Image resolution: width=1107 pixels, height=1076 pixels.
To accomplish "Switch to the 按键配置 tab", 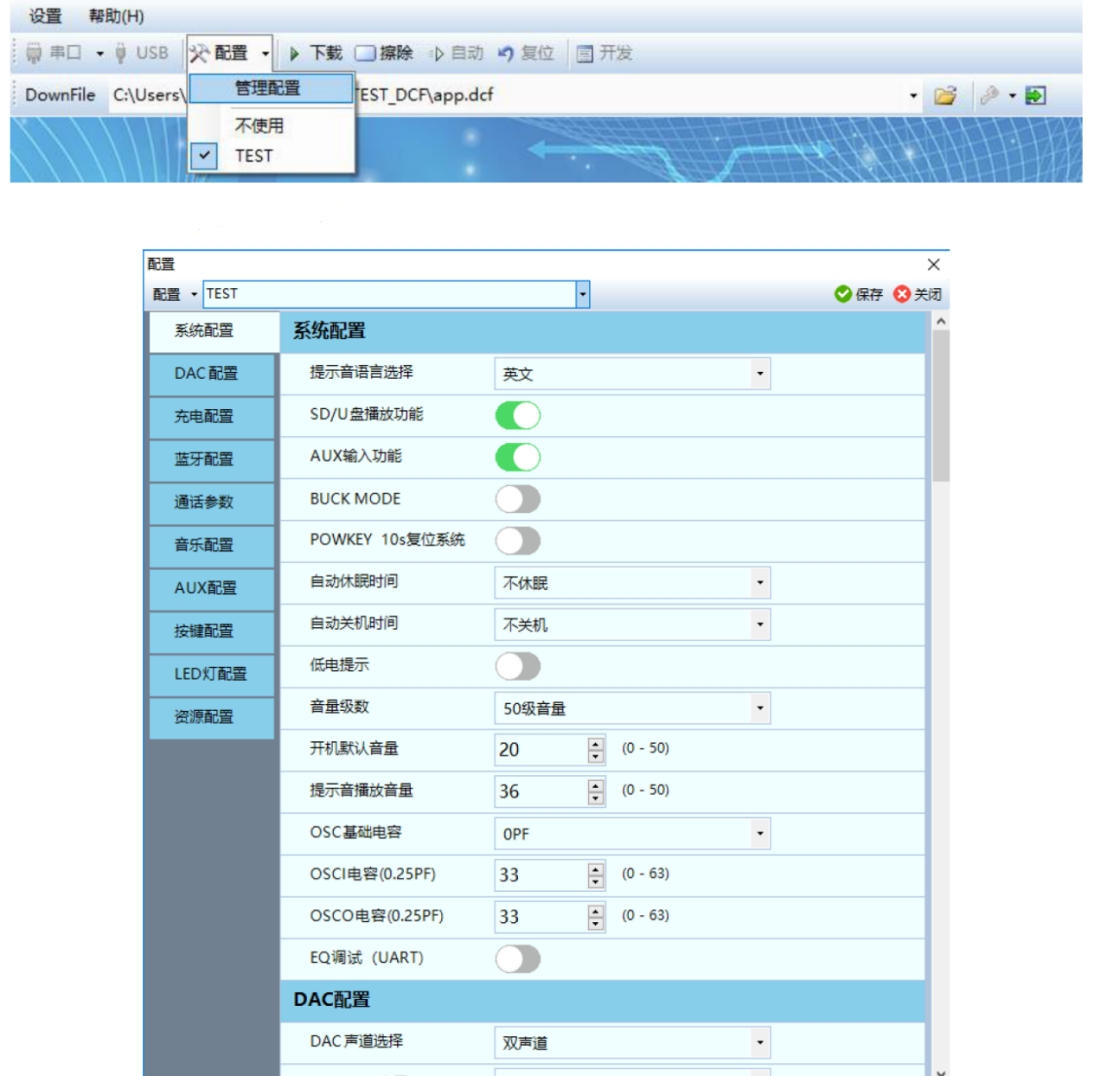I will (x=212, y=631).
